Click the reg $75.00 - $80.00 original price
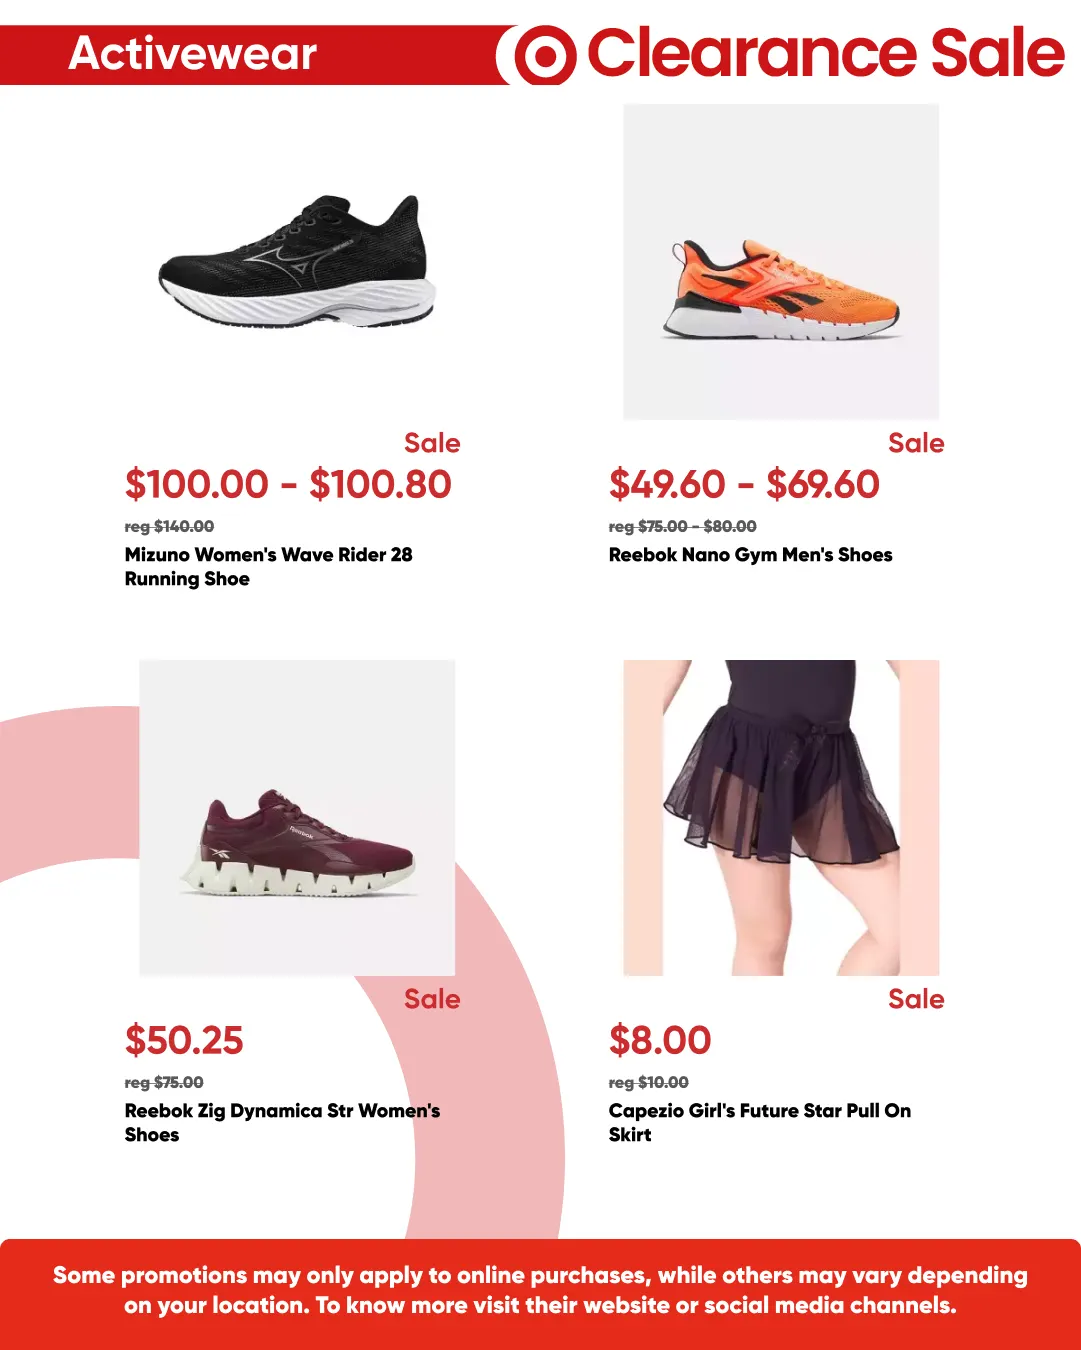This screenshot has width=1081, height=1350. point(682,526)
